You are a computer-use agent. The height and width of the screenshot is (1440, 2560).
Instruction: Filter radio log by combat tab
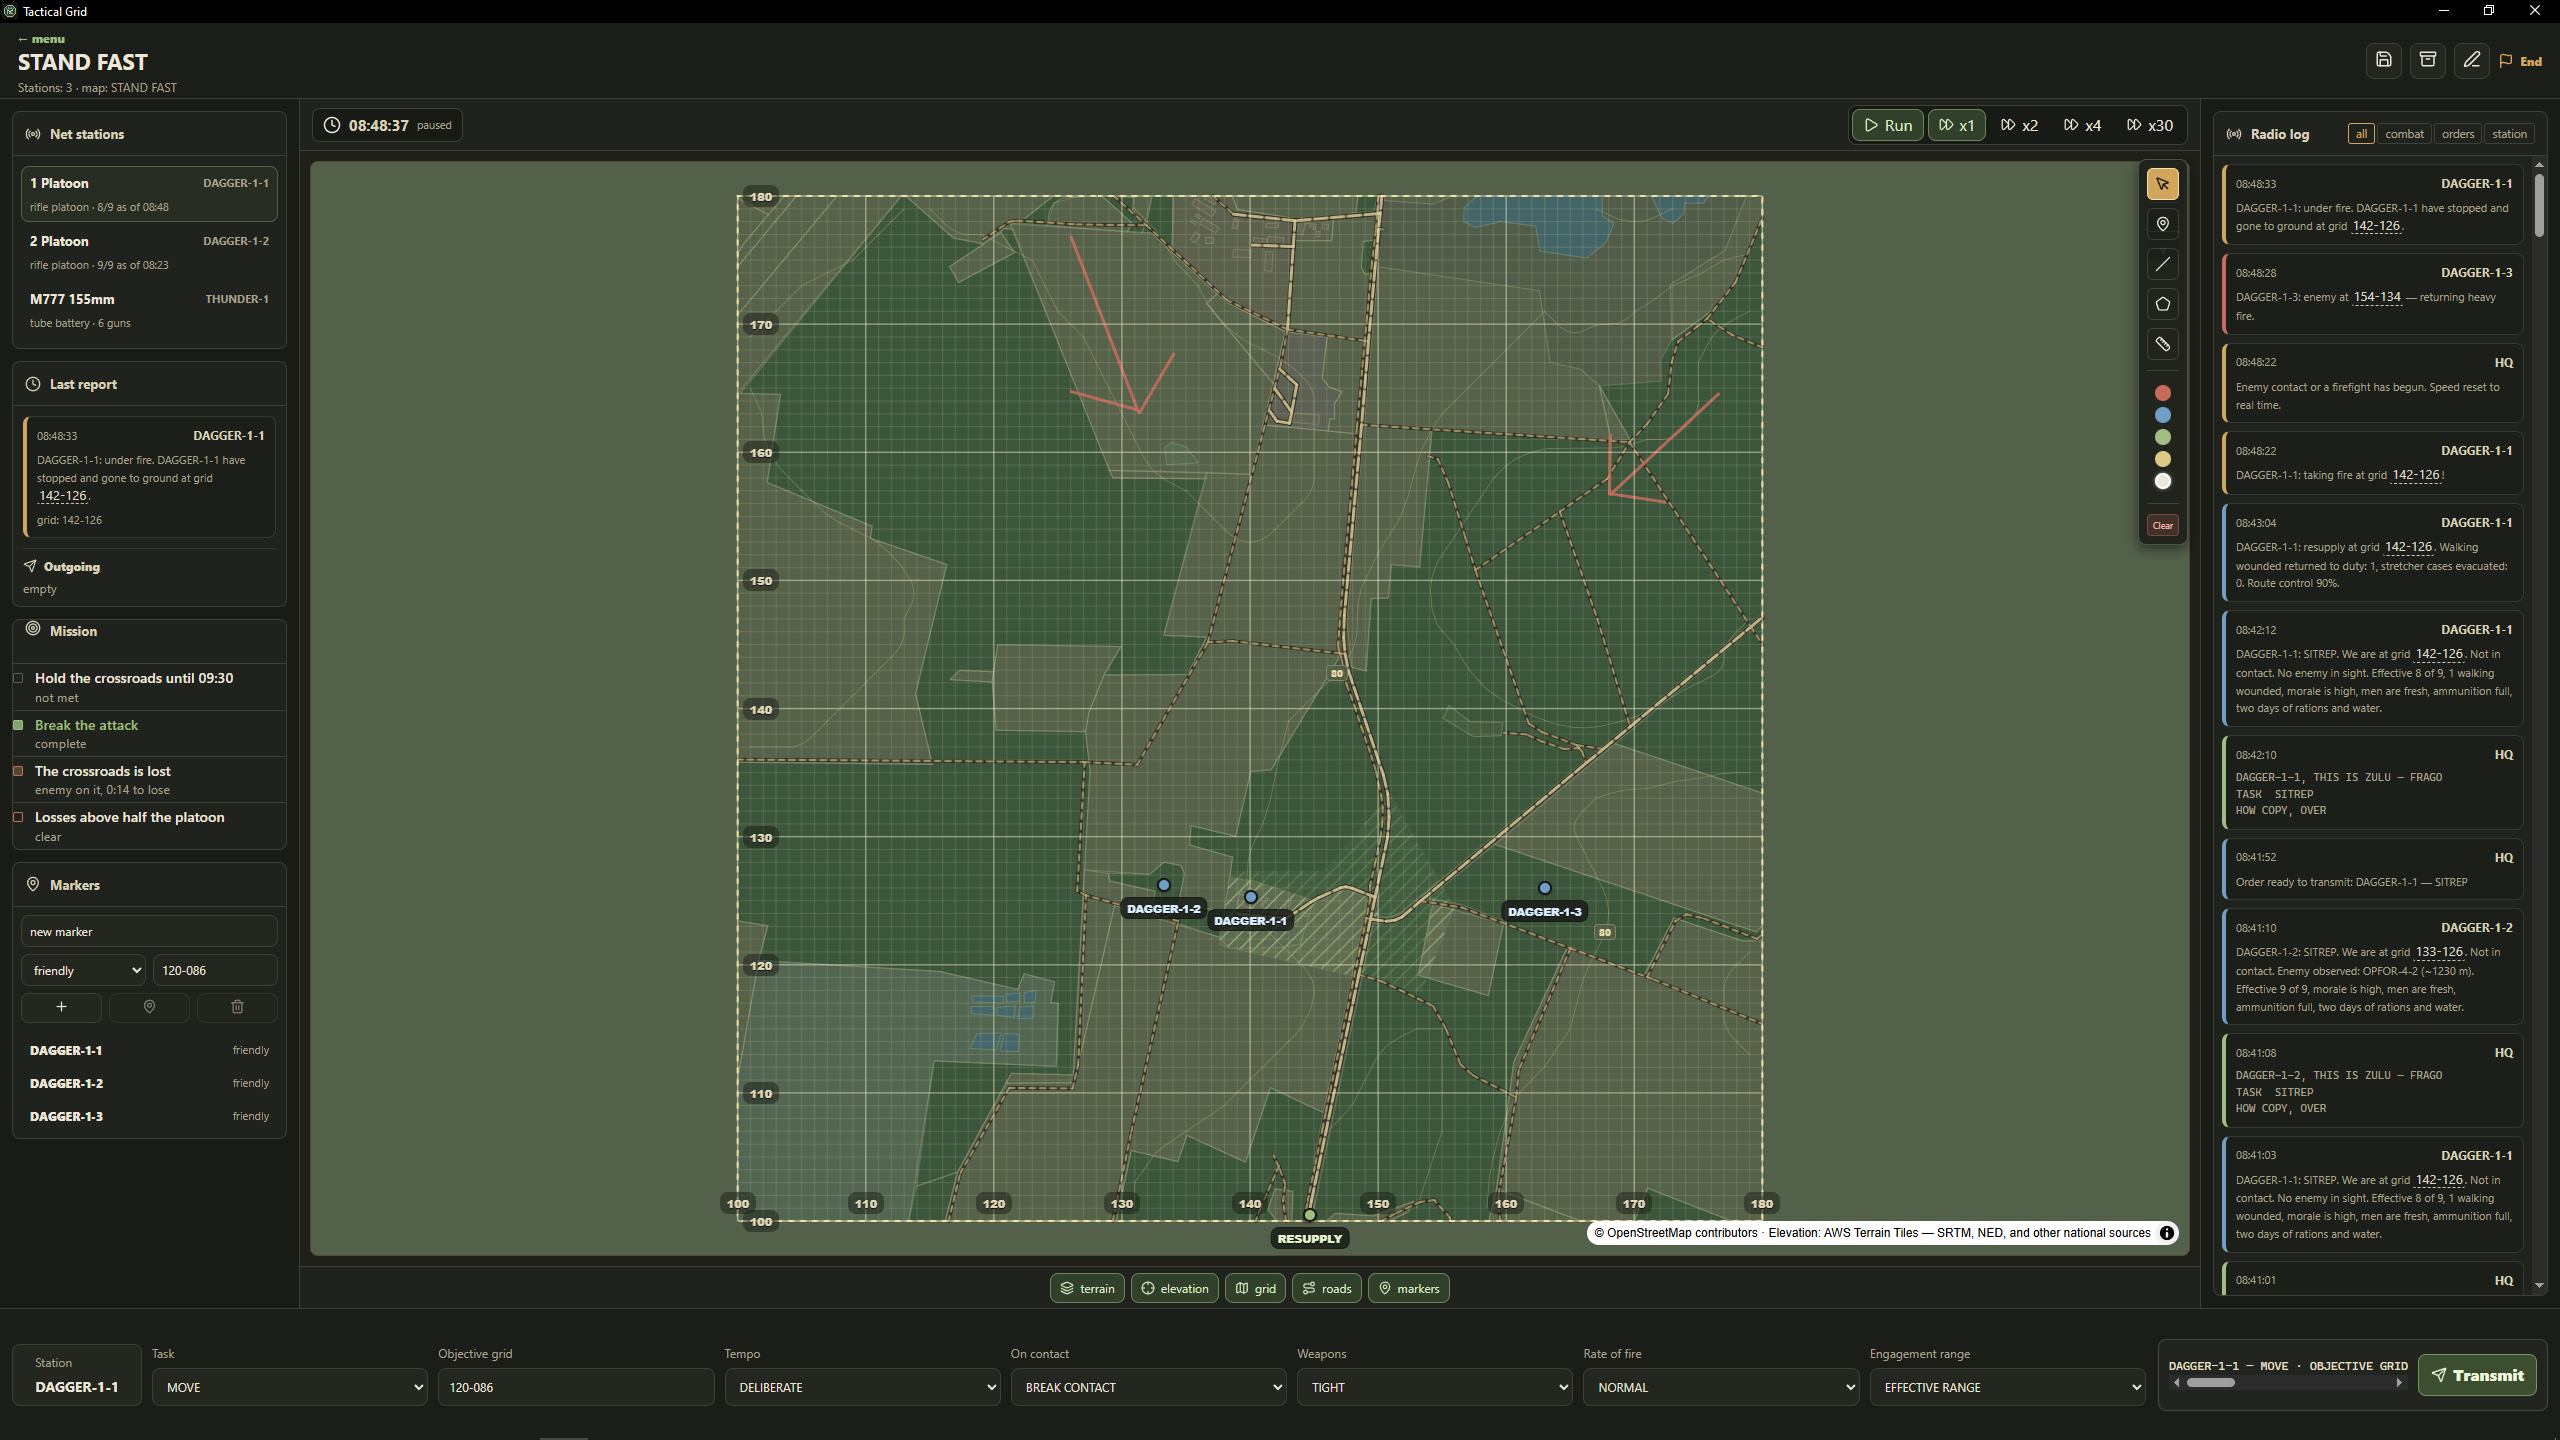coord(2404,134)
